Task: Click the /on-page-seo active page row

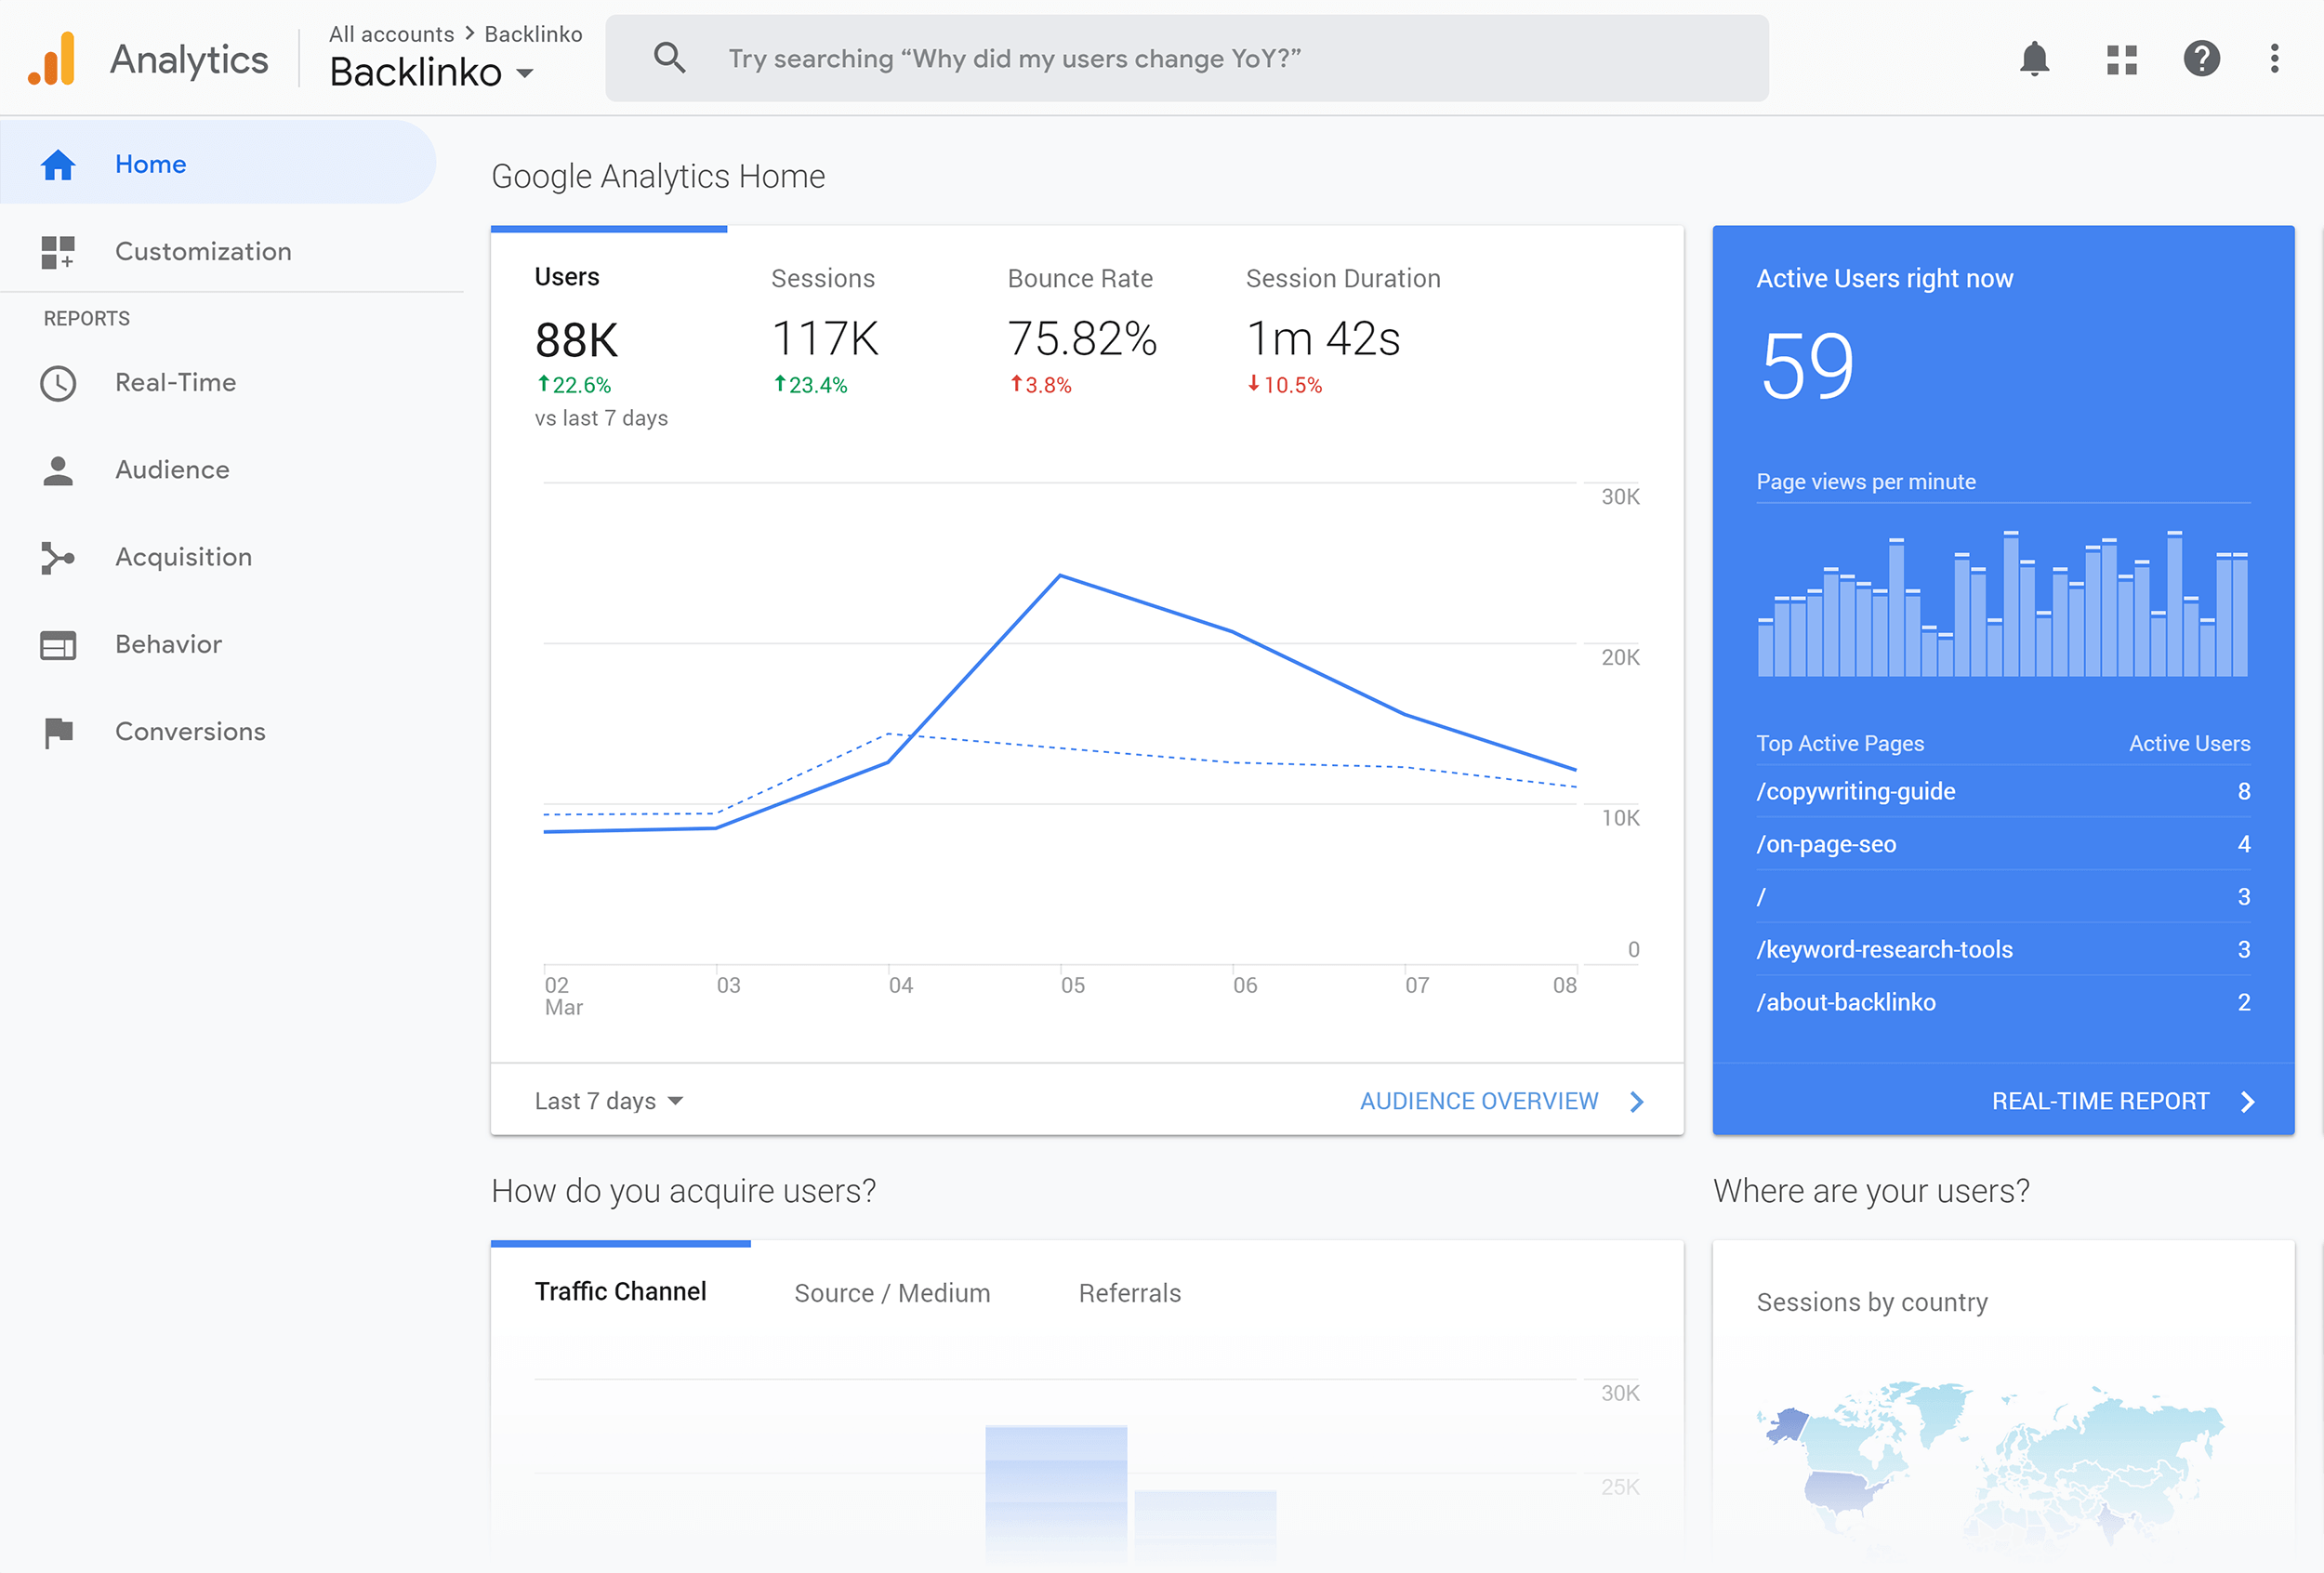Action: 2003,844
